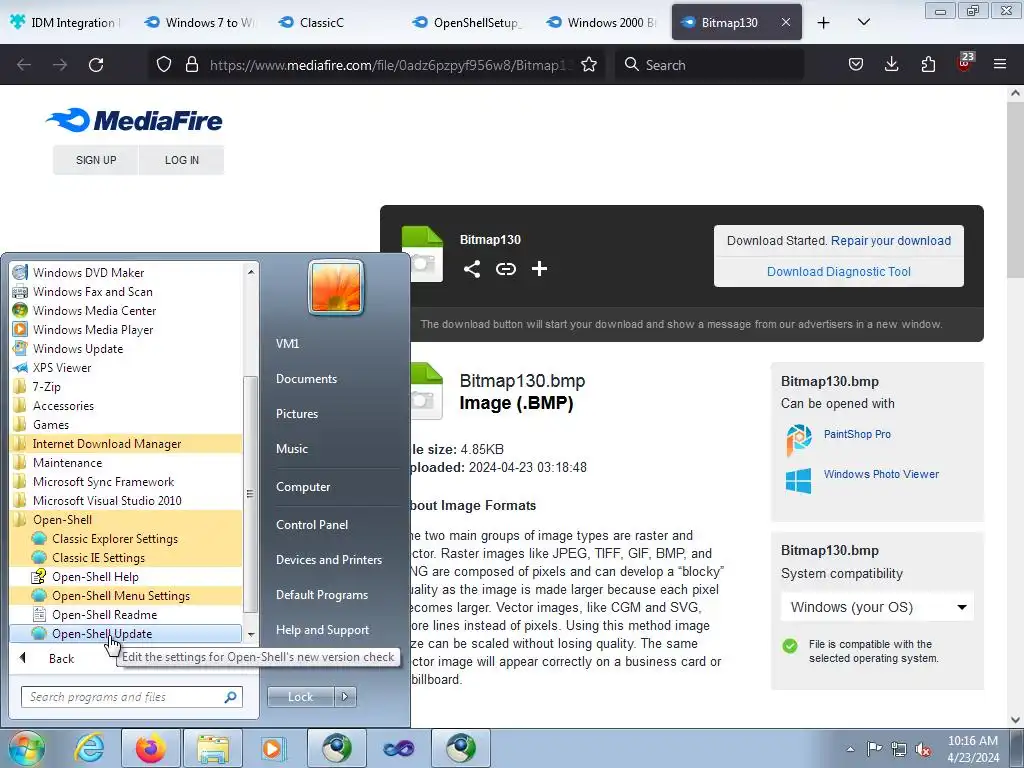Click the muted volume tray icon

[x=923, y=749]
